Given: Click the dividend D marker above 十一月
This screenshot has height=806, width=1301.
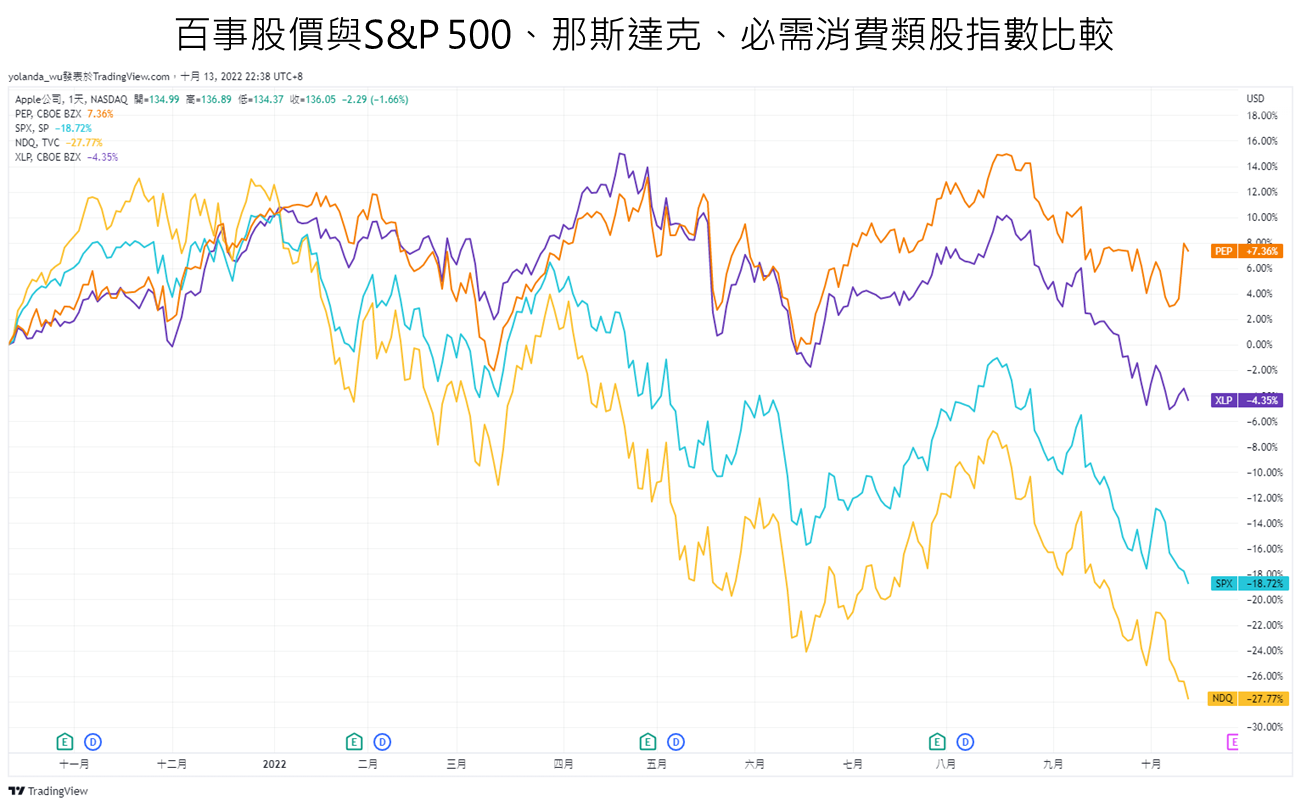Looking at the screenshot, I should click(x=93, y=741).
